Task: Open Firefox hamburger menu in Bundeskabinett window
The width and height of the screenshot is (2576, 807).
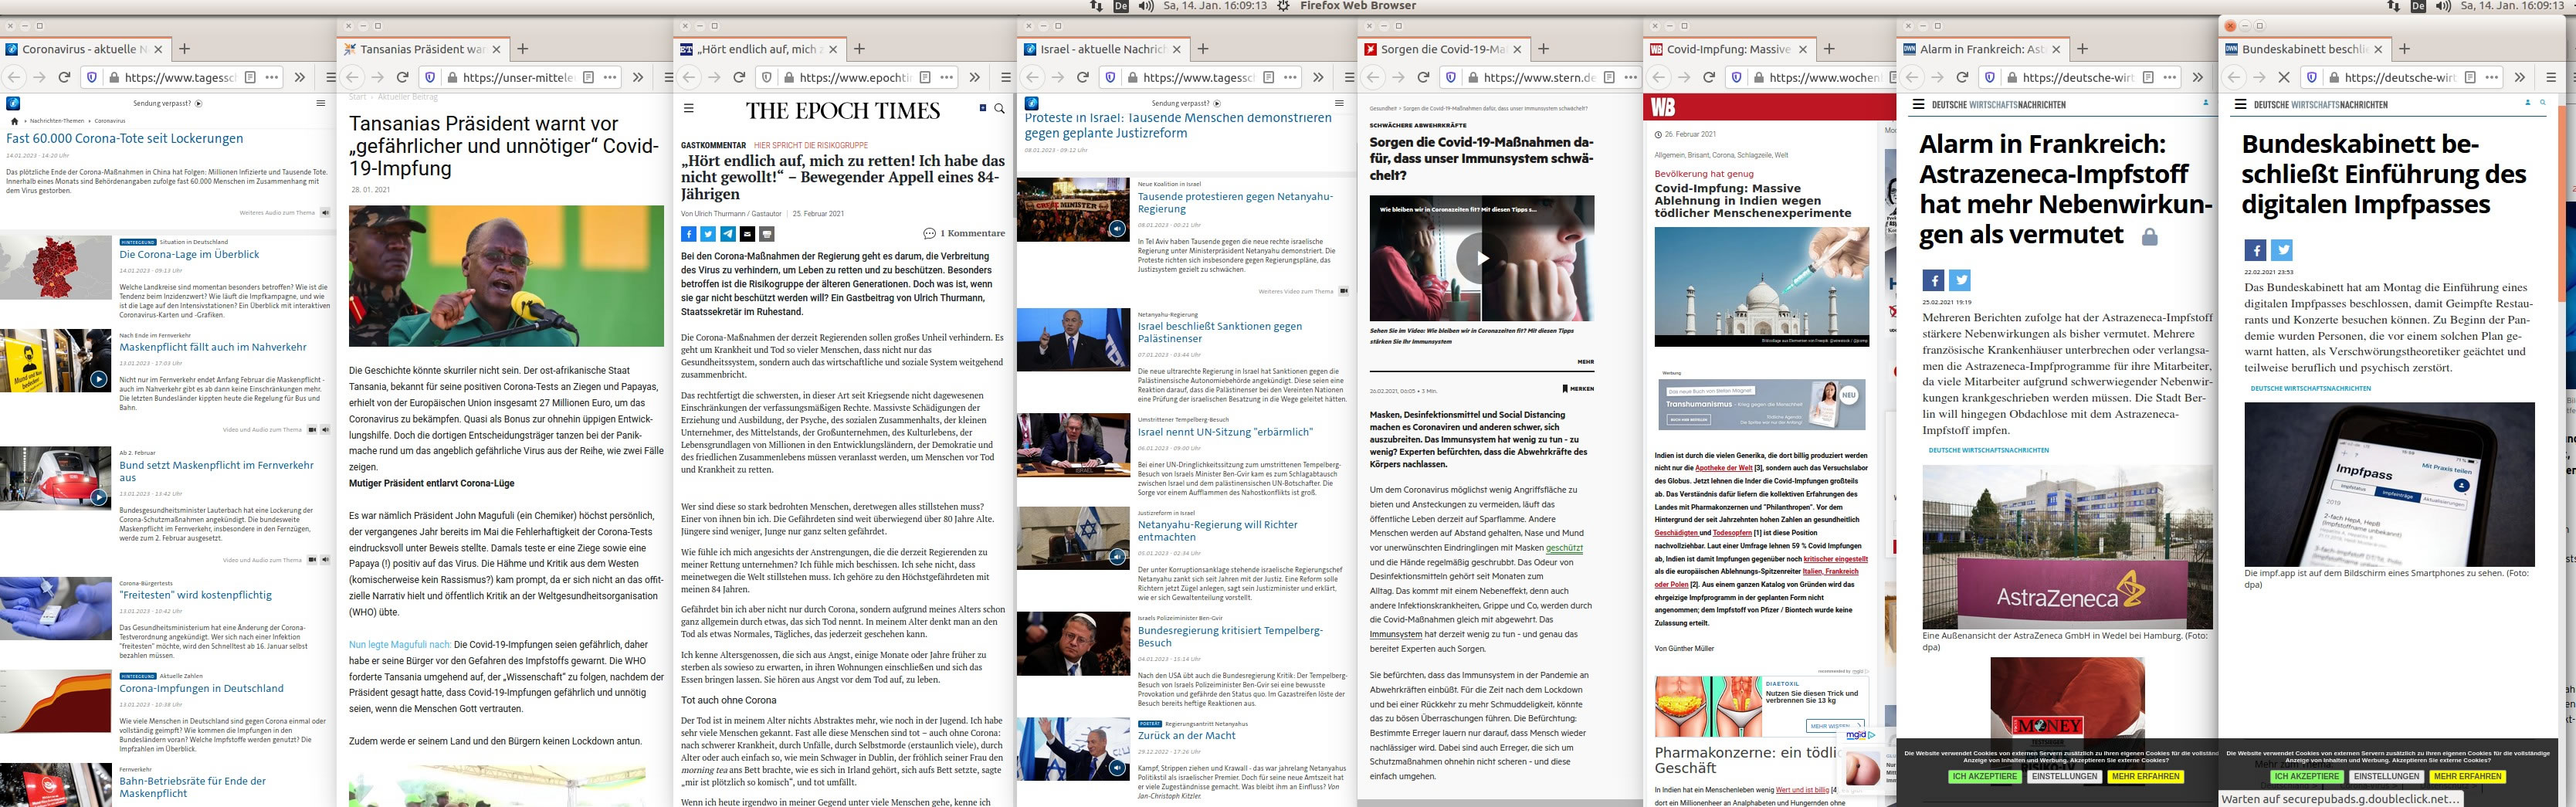Action: (x=2551, y=77)
